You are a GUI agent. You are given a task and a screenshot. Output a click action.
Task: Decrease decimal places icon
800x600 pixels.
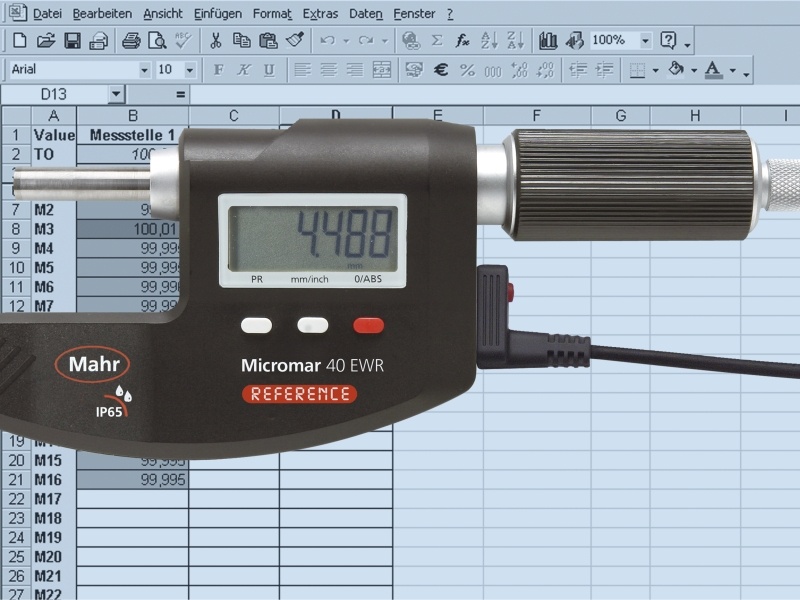click(x=545, y=70)
